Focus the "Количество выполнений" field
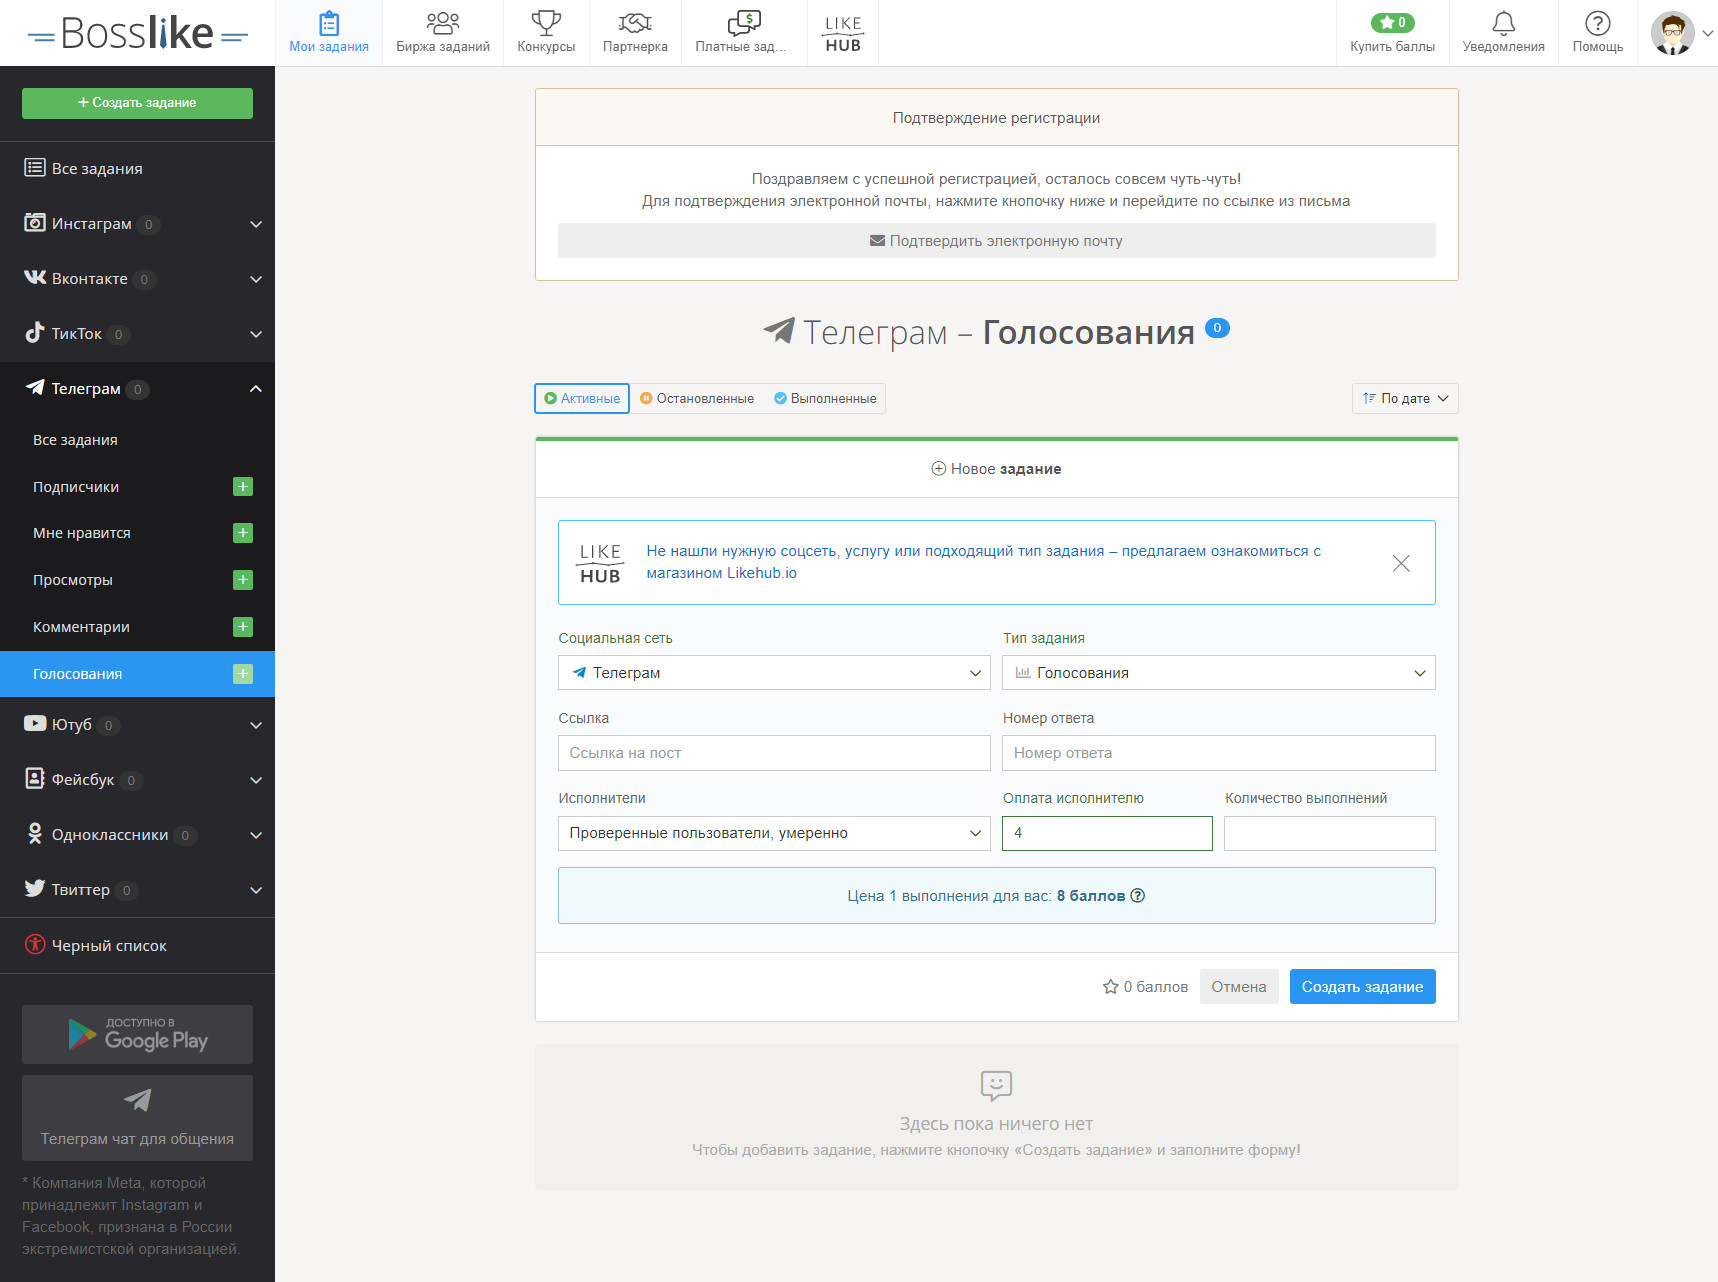The image size is (1718, 1282). click(1329, 833)
